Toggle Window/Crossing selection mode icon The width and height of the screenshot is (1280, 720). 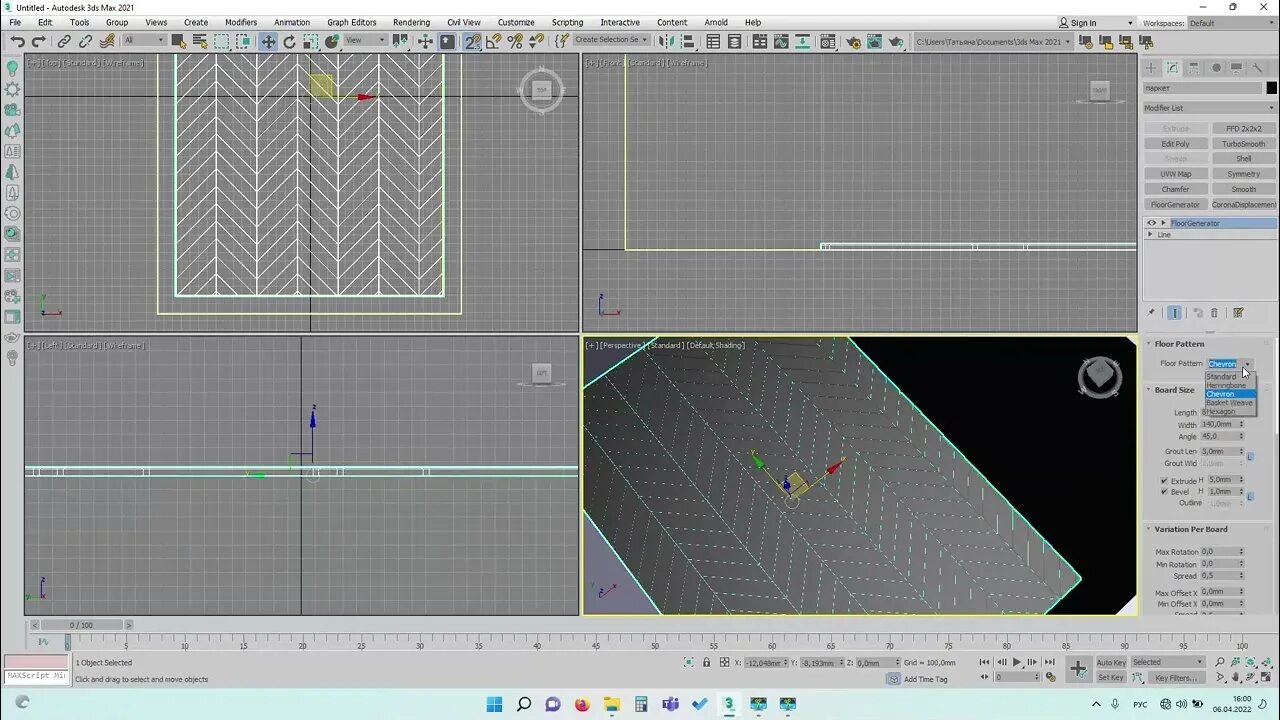[x=243, y=41]
